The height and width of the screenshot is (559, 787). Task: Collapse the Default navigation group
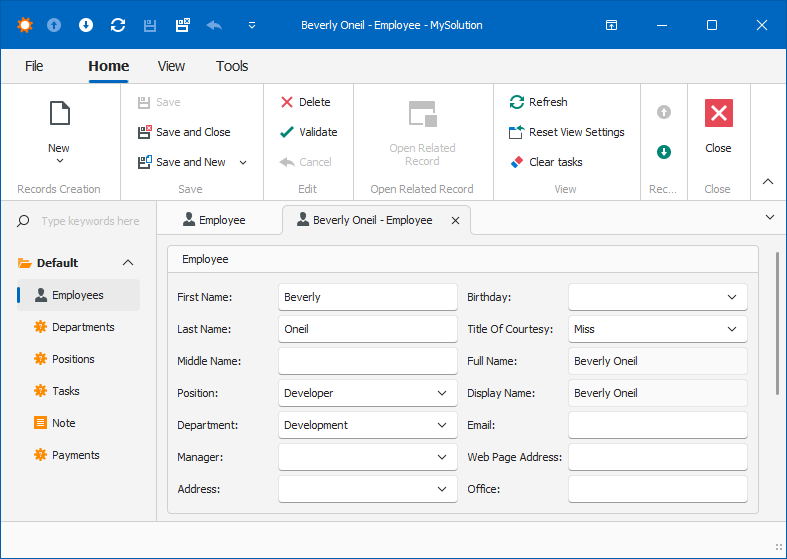(128, 263)
